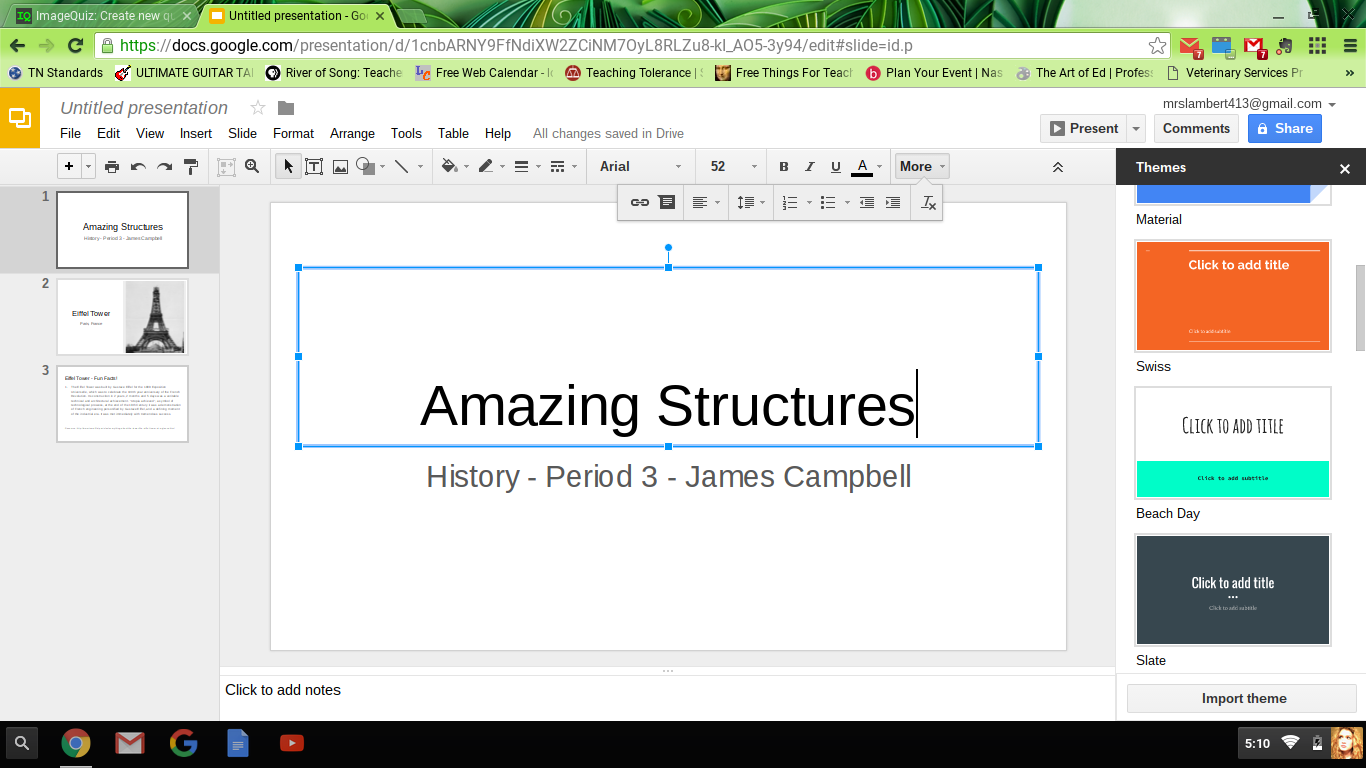Open the text color picker

[x=863, y=167]
